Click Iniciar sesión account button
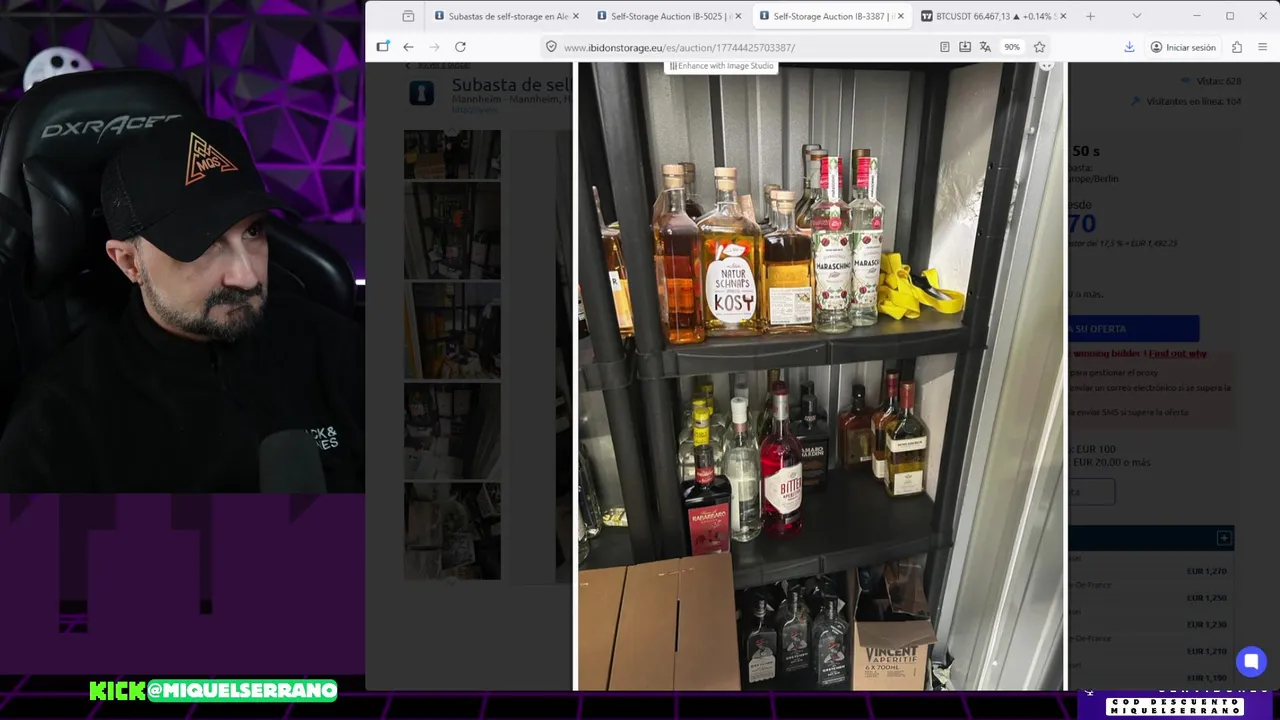Screen dimensions: 1280x720 coord(1183,47)
